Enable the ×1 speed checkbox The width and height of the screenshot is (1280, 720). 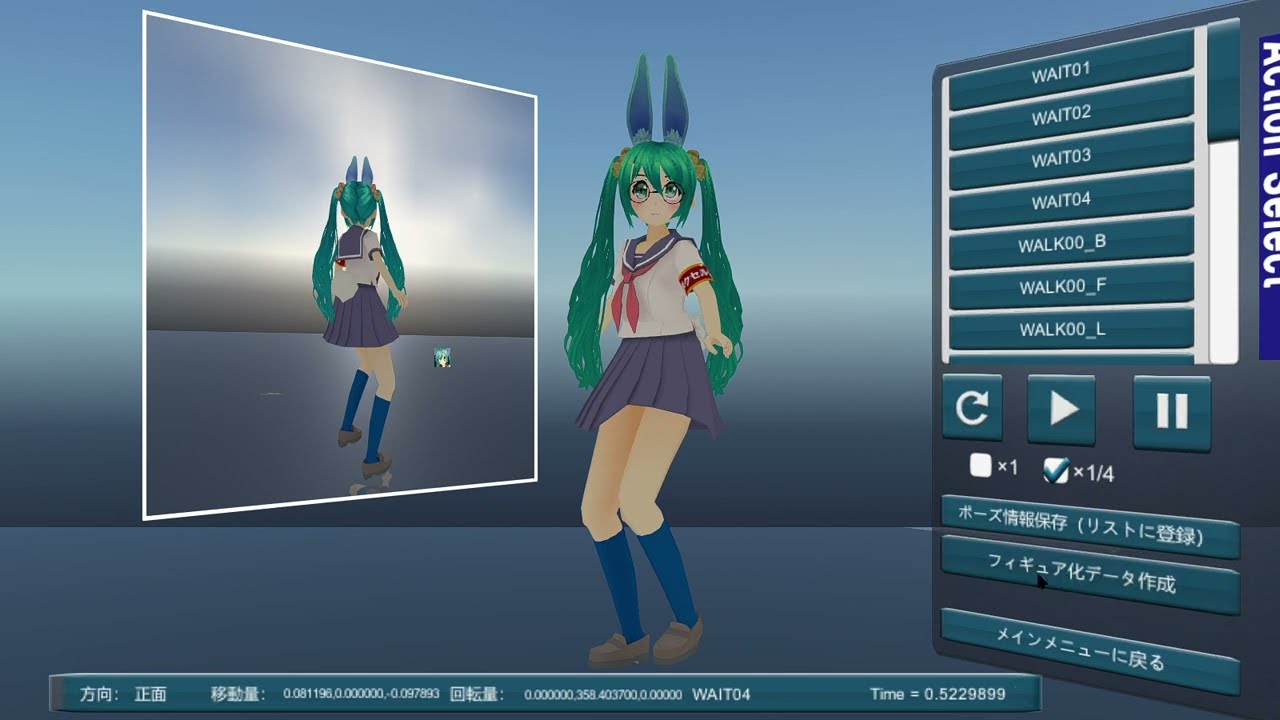point(981,465)
